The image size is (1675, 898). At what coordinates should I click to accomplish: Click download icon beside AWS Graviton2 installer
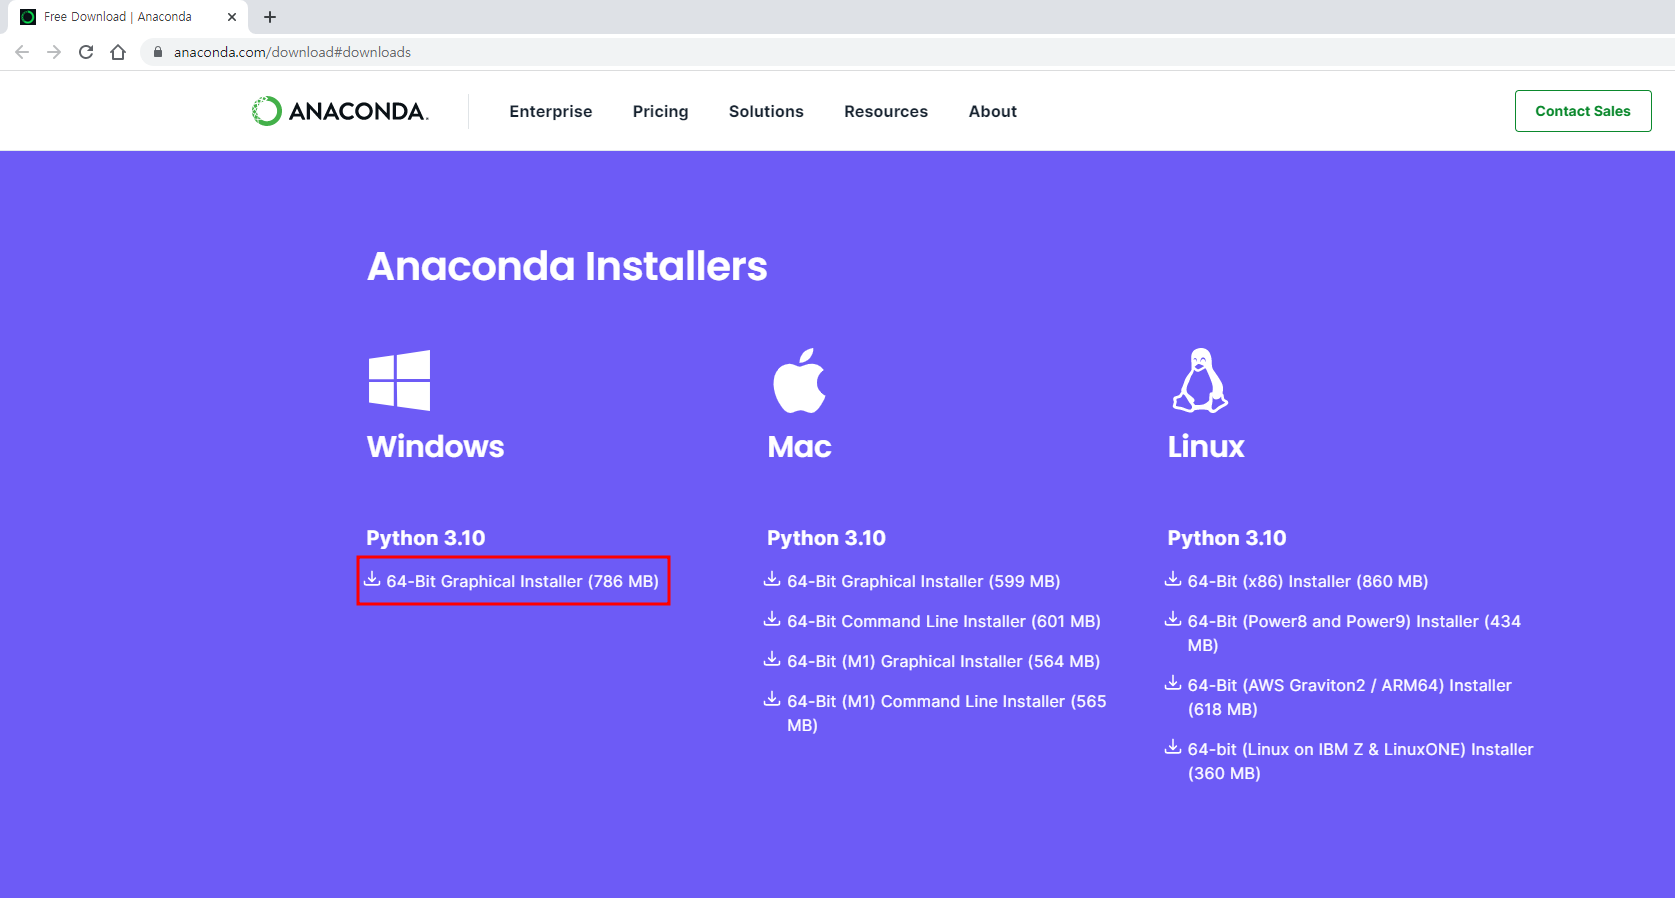click(1173, 683)
